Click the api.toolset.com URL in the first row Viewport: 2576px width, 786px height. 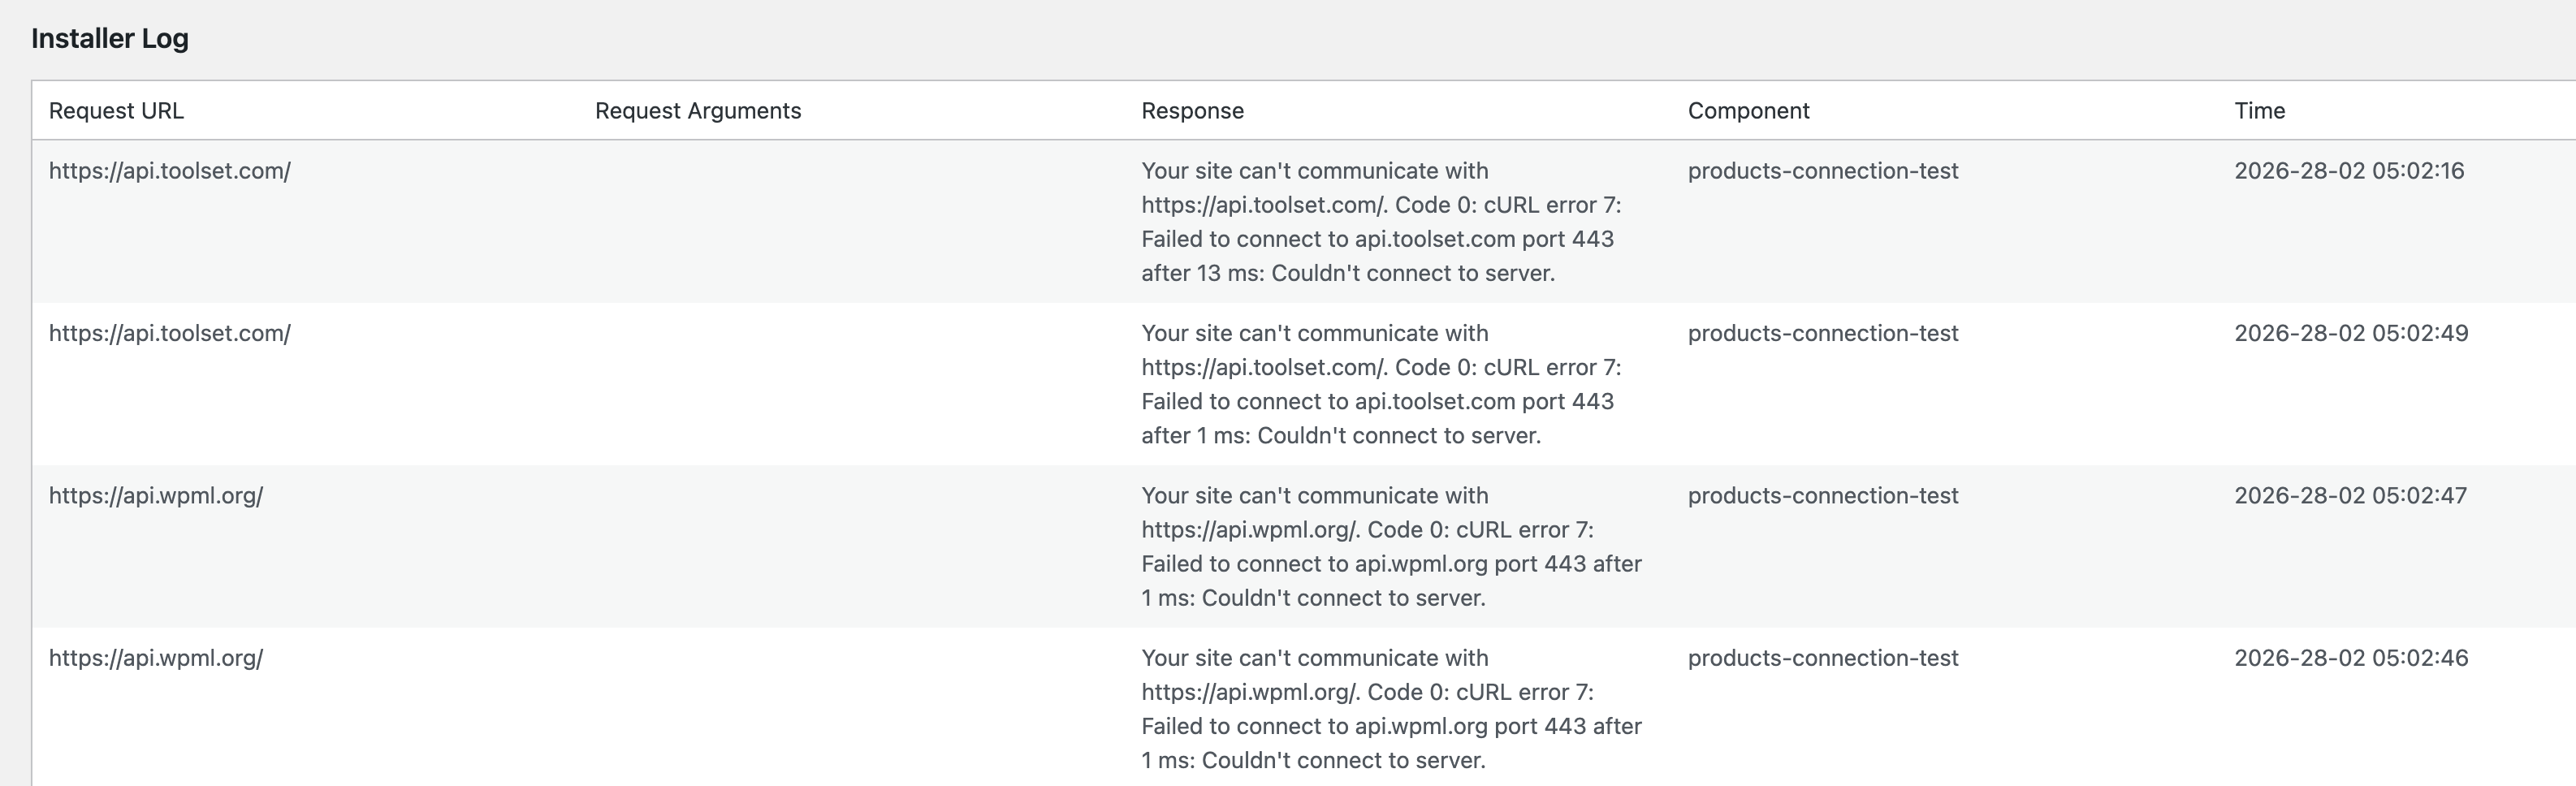170,171
